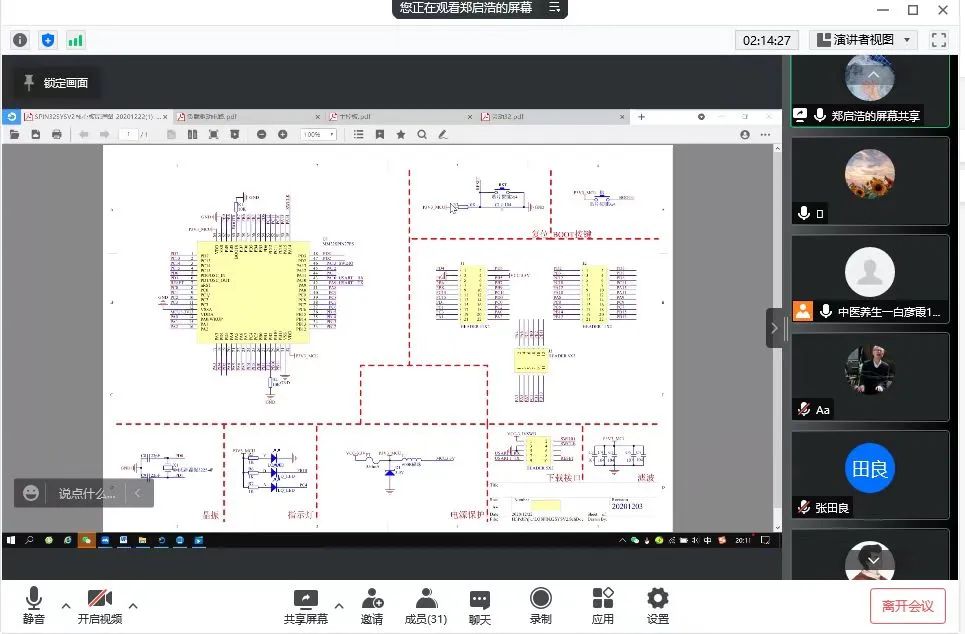Screen dimensions: 965x634
Task: Turn on camera with 开启视频
Action: (99, 606)
